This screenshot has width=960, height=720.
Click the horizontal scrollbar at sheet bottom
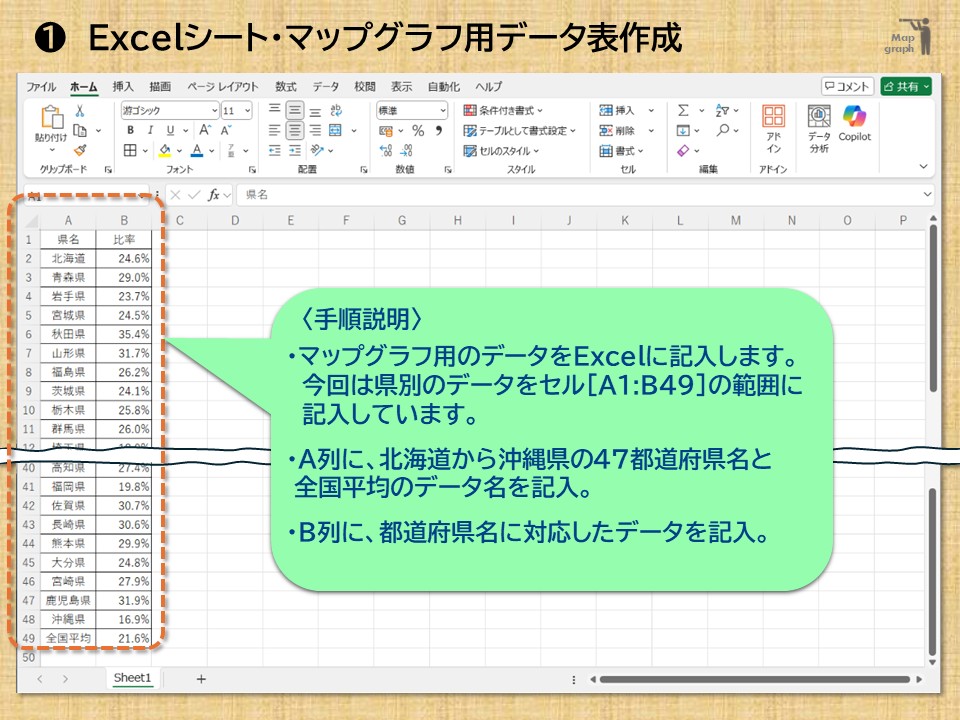[x=755, y=679]
